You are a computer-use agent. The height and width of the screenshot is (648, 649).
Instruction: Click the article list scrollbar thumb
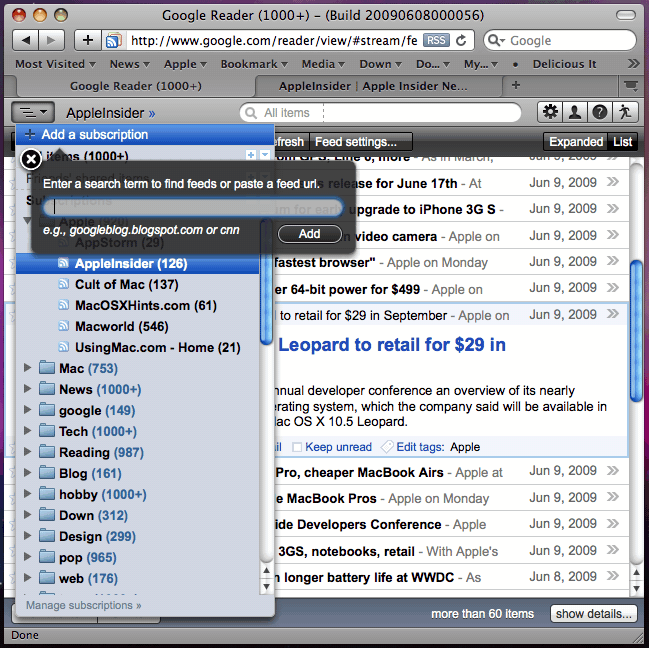(x=636, y=331)
